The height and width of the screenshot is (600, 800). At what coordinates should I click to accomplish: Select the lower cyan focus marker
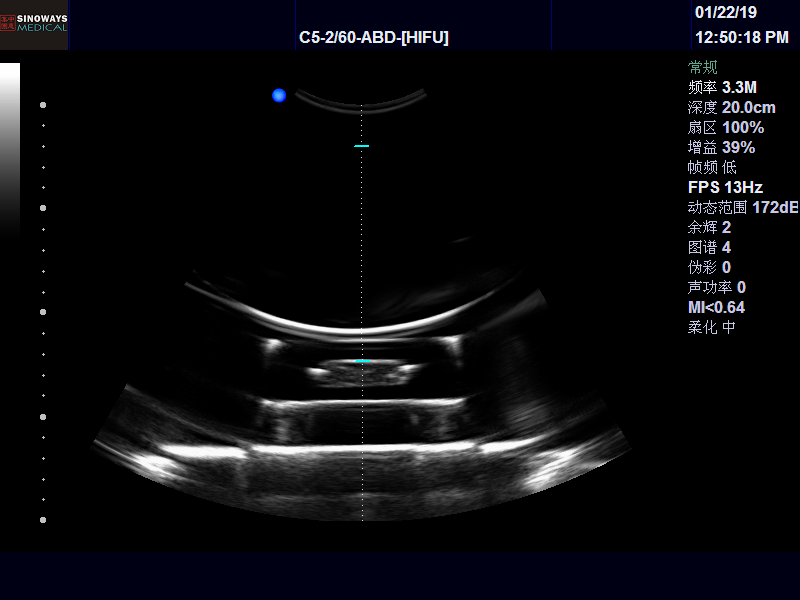tap(362, 361)
